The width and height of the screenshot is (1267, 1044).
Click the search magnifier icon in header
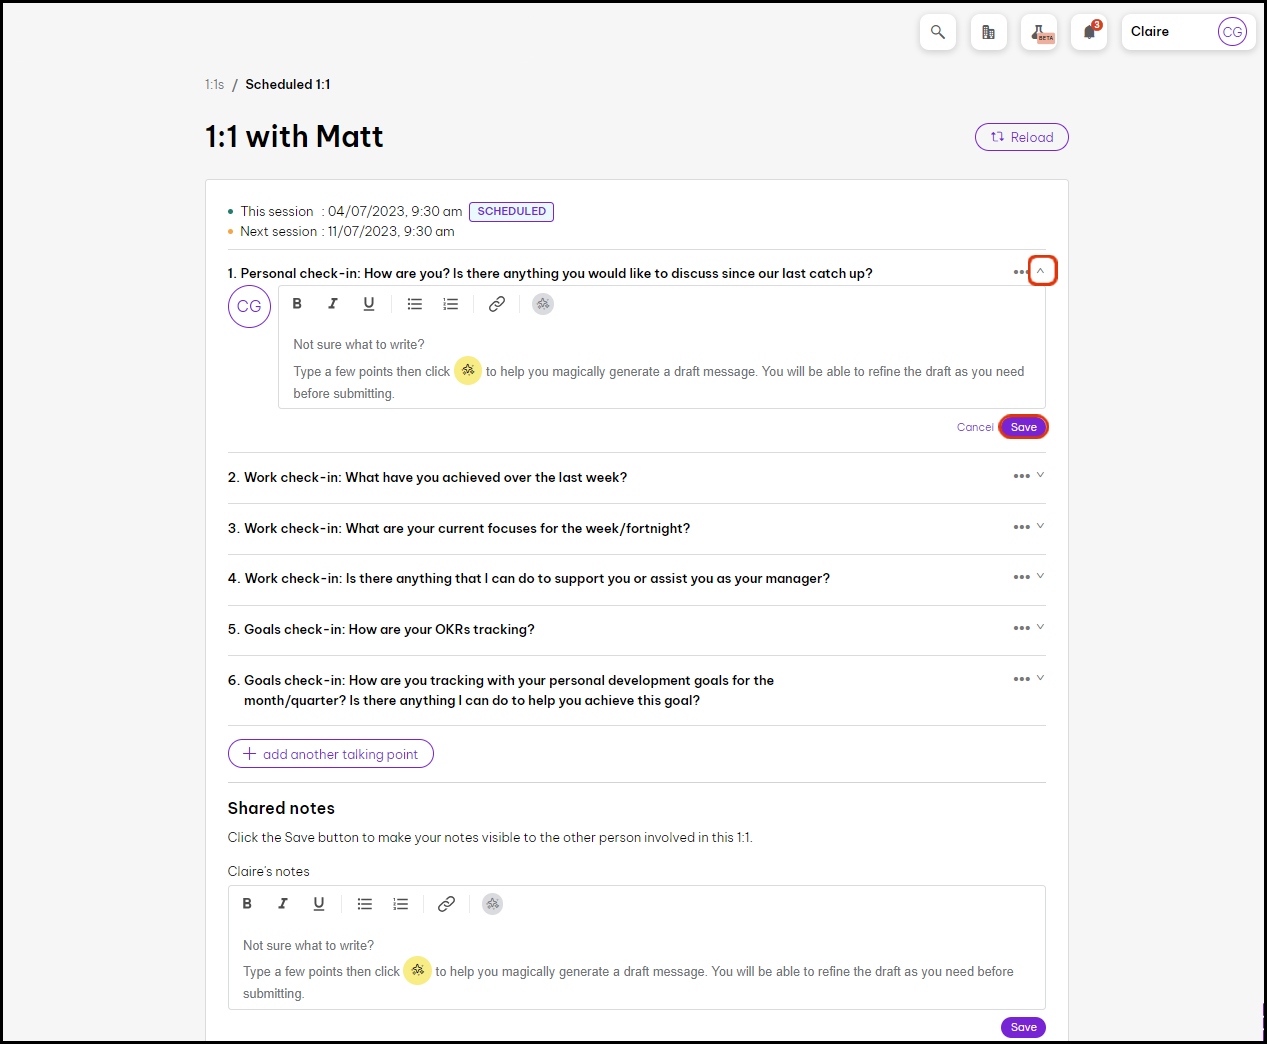pos(937,32)
